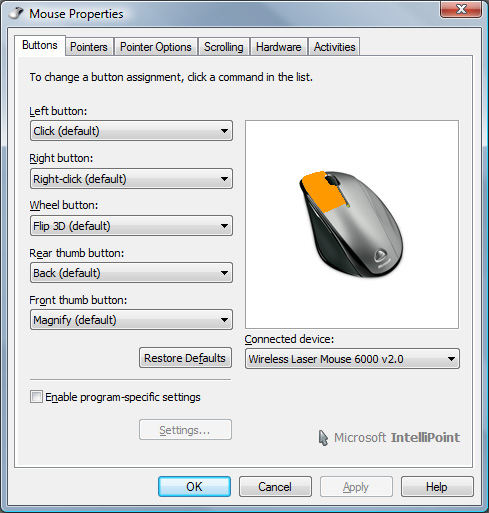Expand the Rear thumb button dropdown
489x513 pixels.
[131, 273]
